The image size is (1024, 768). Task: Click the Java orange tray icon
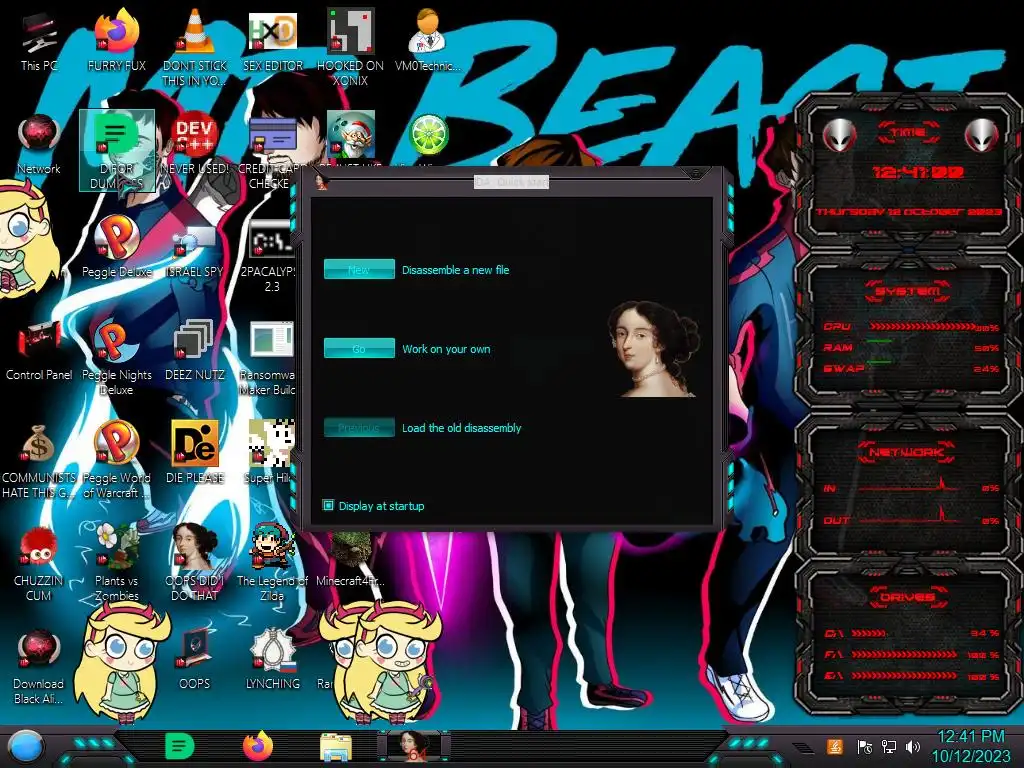click(834, 746)
